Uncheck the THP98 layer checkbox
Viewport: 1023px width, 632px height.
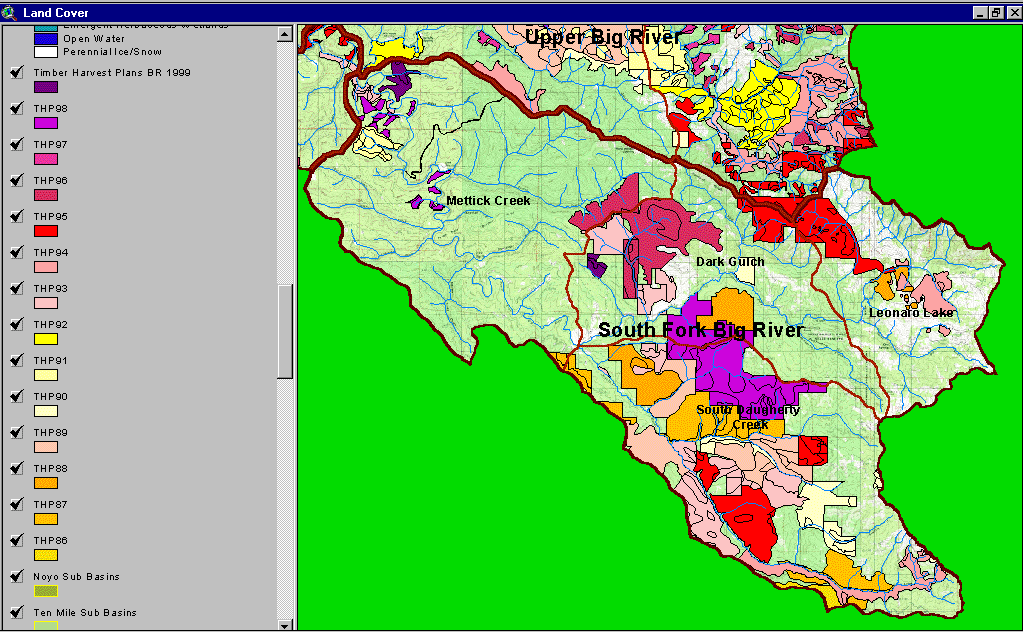(17, 108)
